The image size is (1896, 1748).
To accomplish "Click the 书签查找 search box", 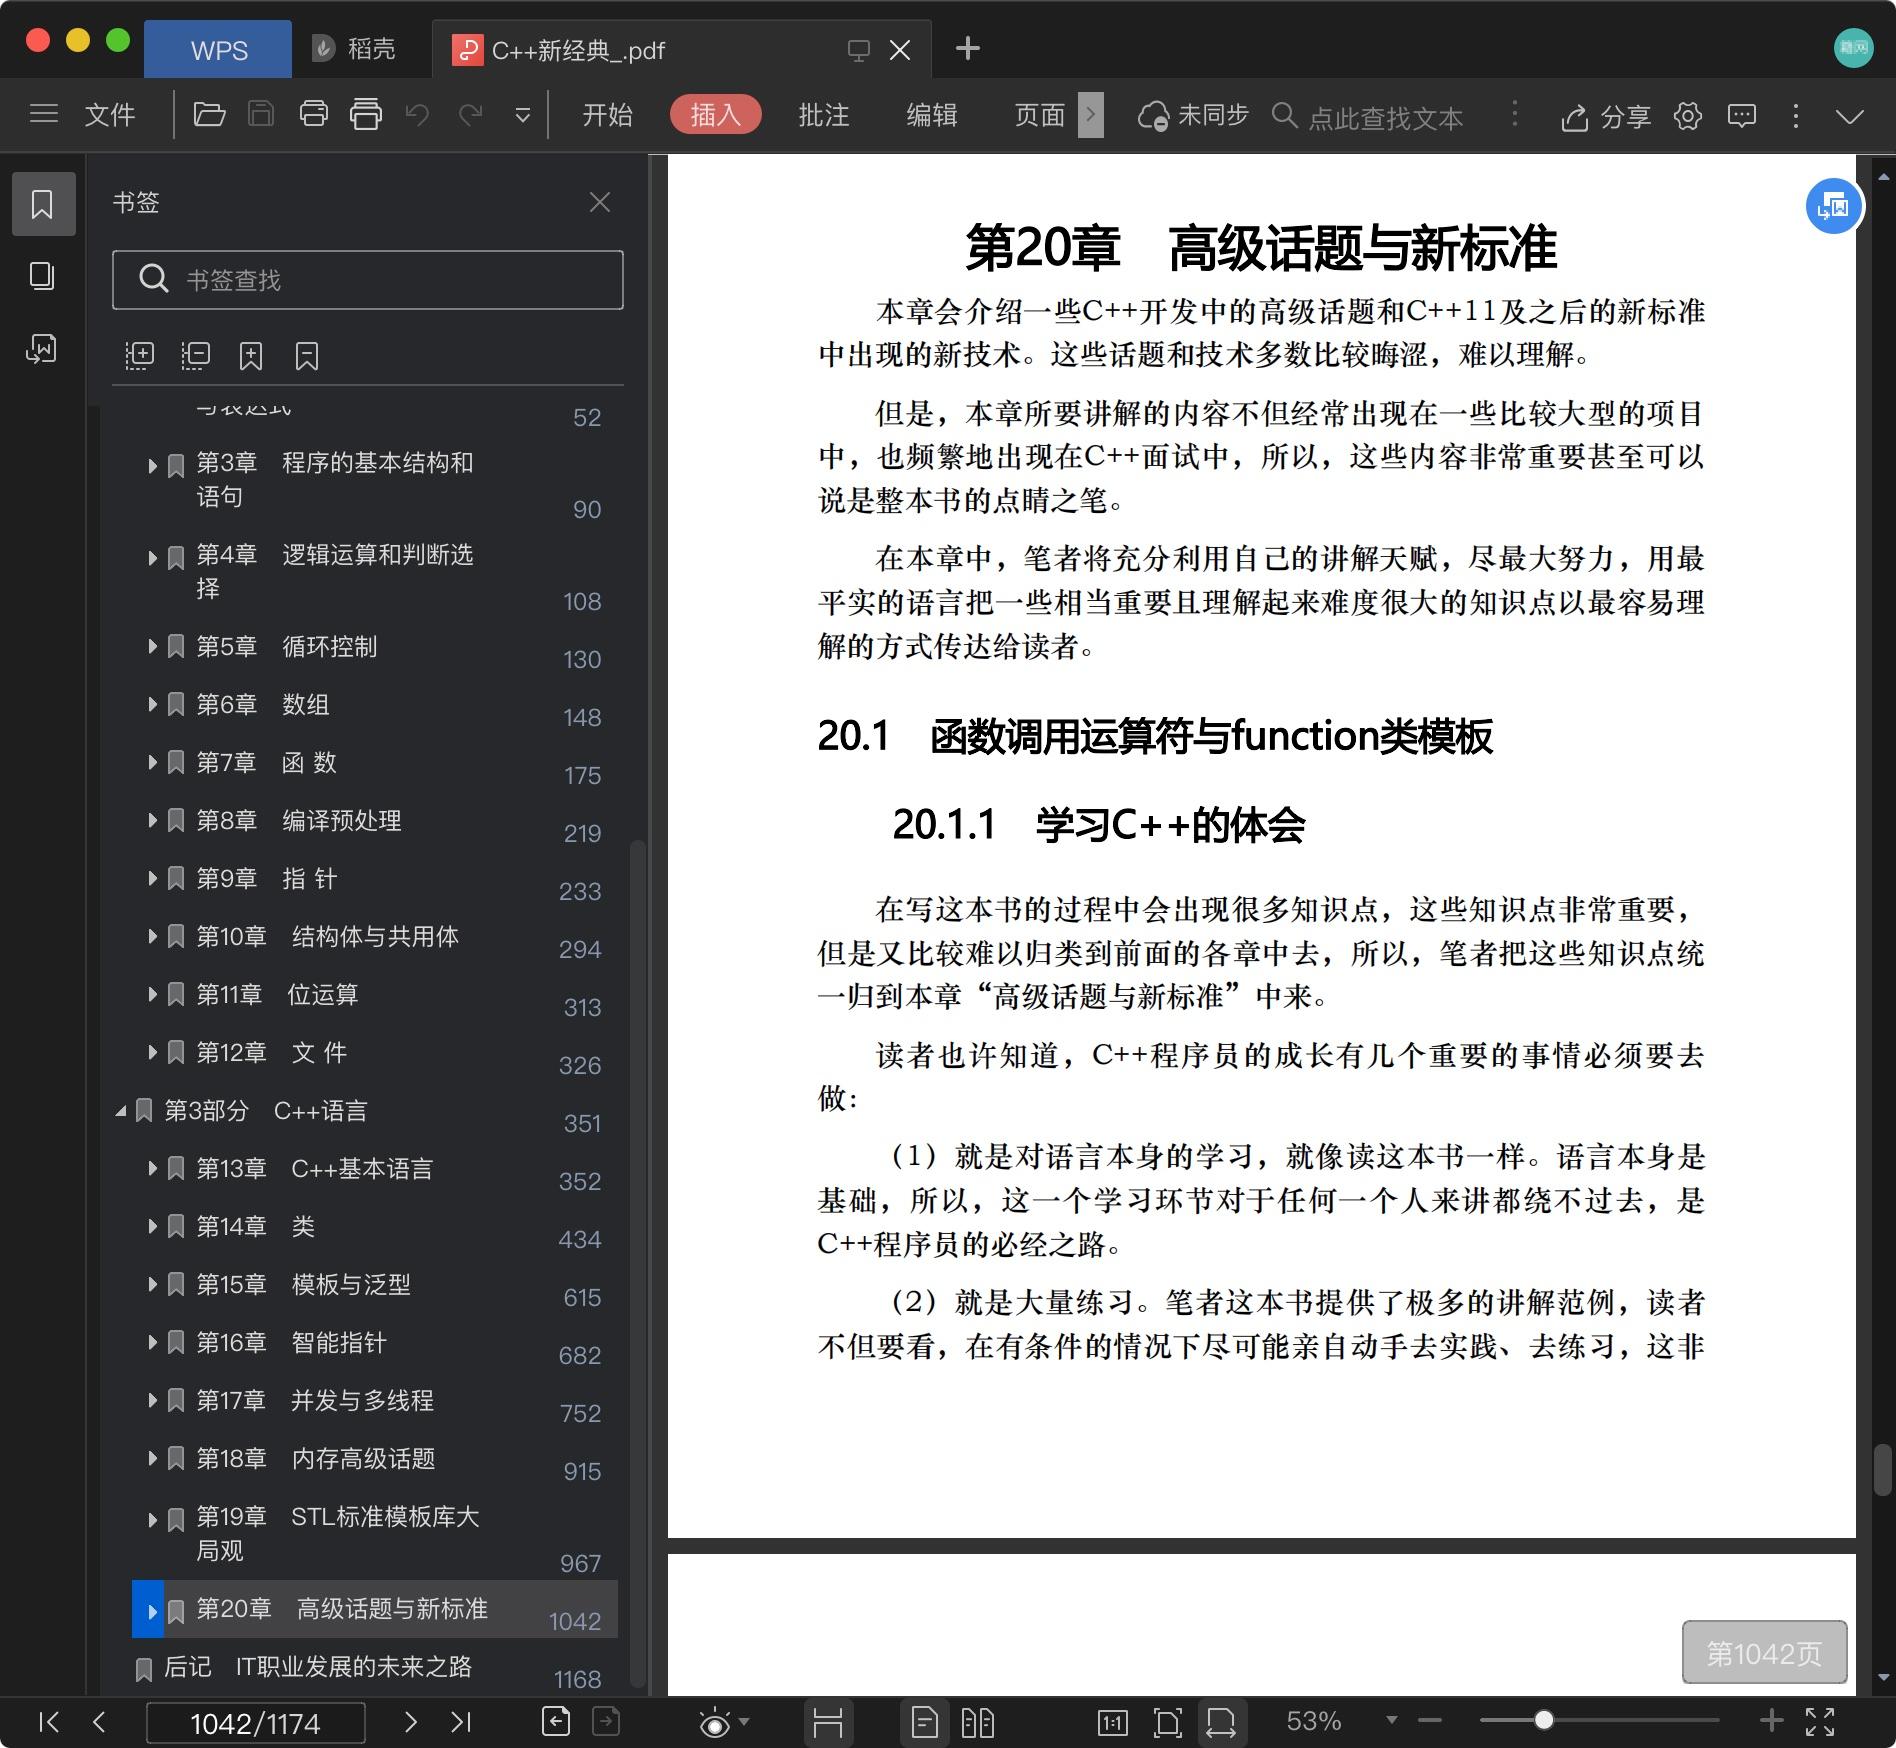I will click(x=368, y=280).
